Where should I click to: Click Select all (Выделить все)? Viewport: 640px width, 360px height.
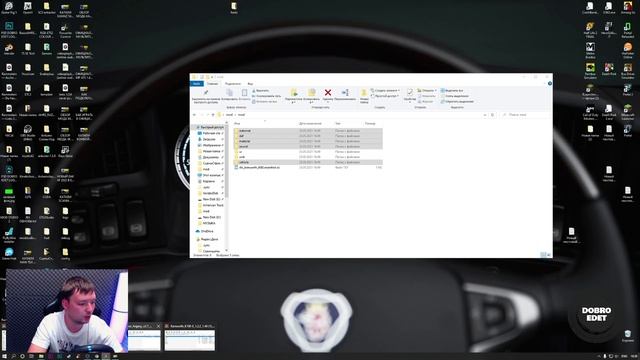tap(452, 91)
